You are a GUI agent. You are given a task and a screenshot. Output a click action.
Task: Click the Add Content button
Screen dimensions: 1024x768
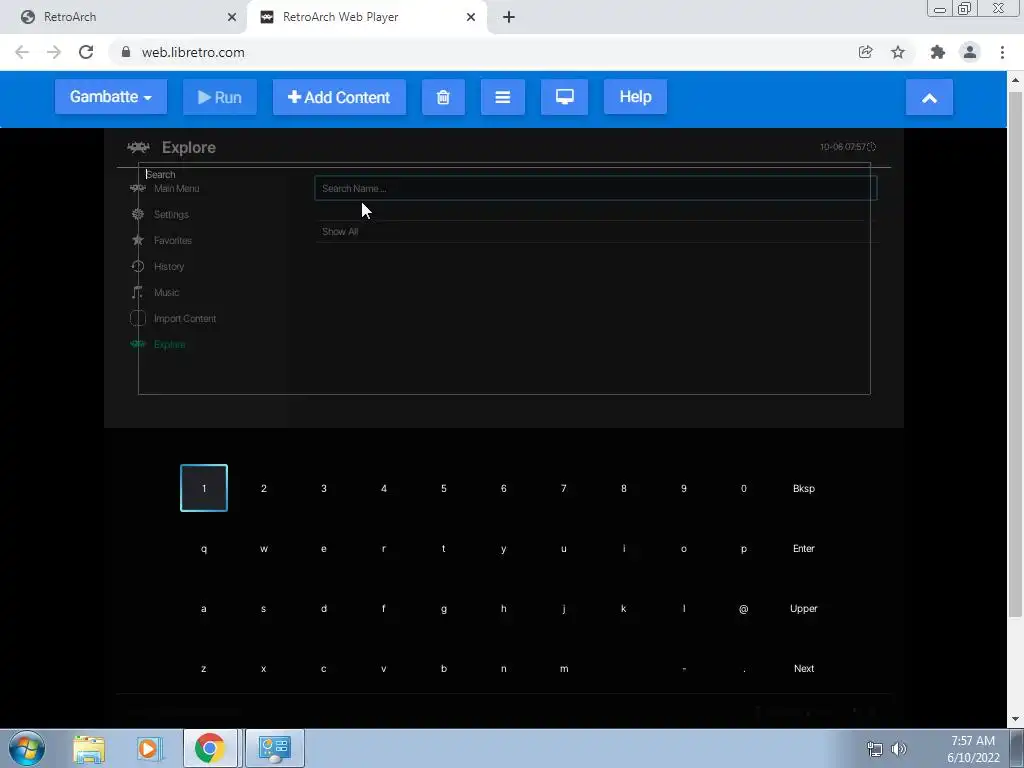tap(339, 97)
